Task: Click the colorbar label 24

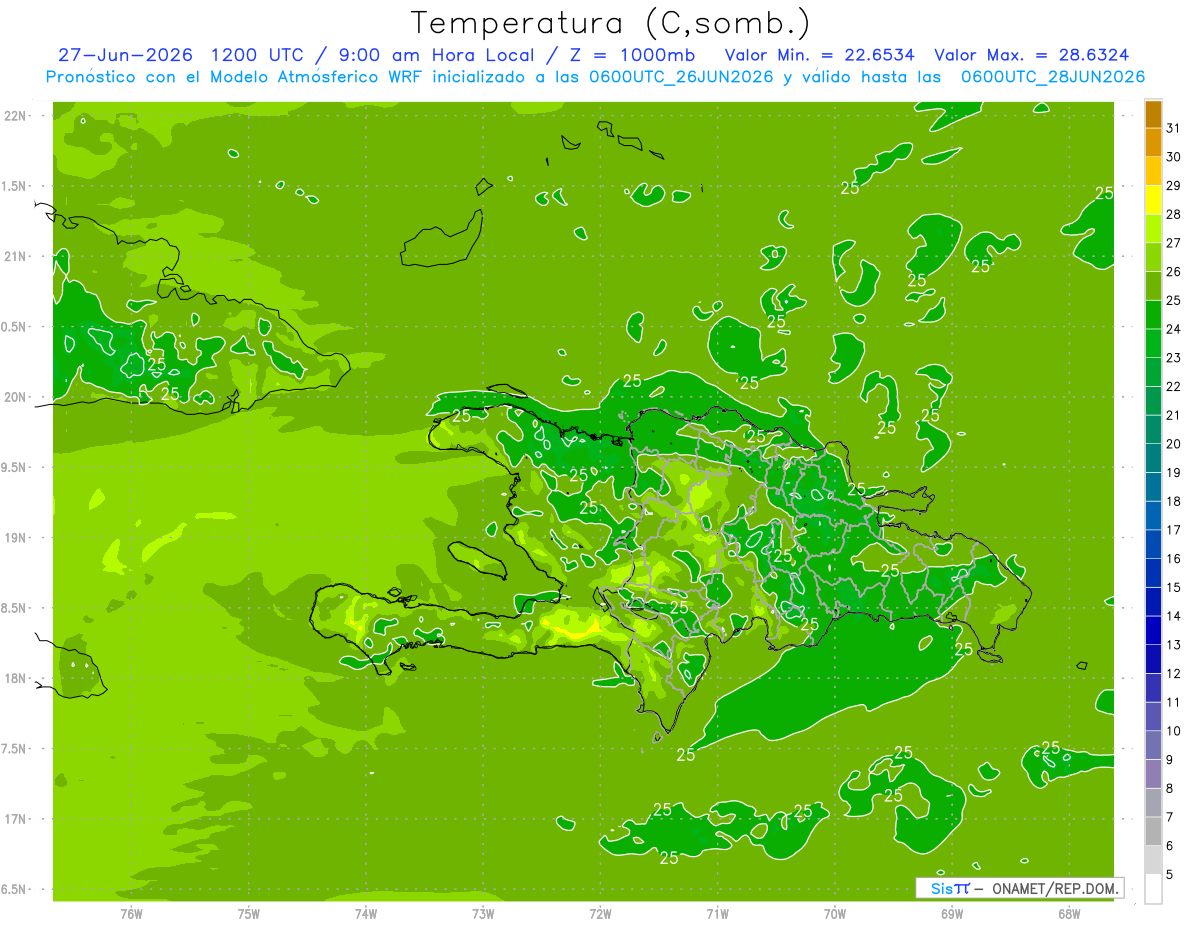Action: click(1173, 329)
